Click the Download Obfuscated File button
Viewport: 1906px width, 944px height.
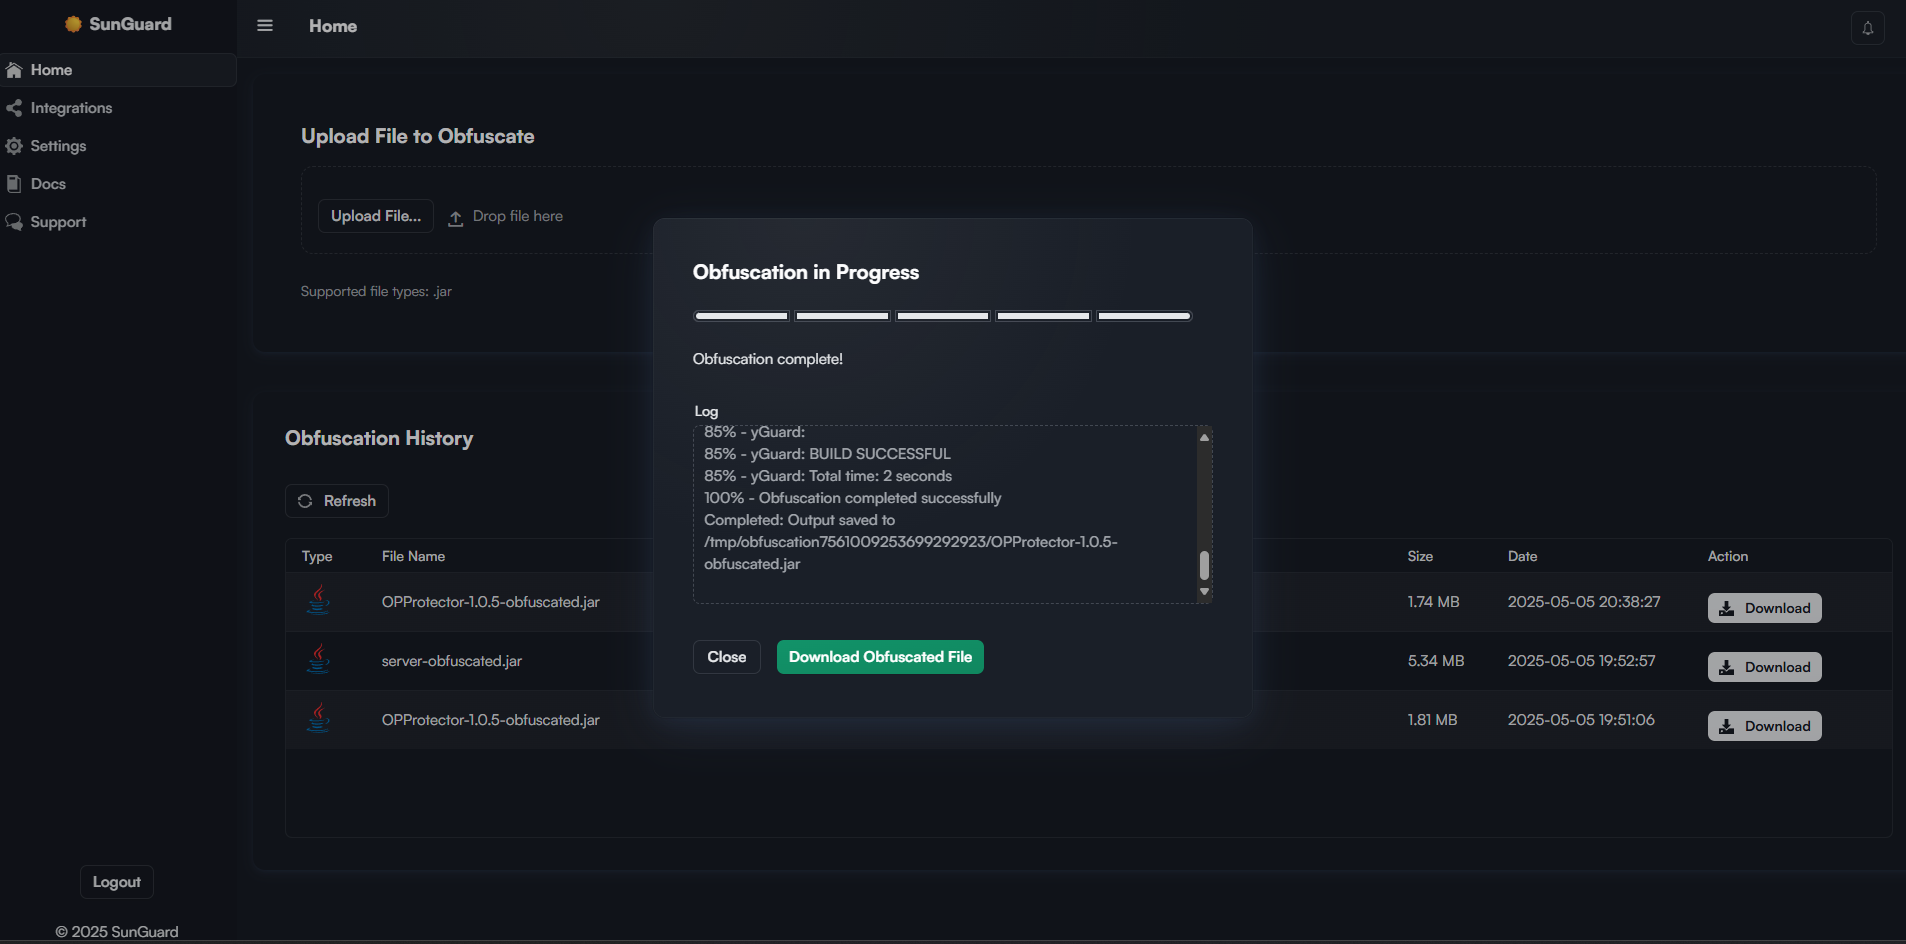(879, 656)
